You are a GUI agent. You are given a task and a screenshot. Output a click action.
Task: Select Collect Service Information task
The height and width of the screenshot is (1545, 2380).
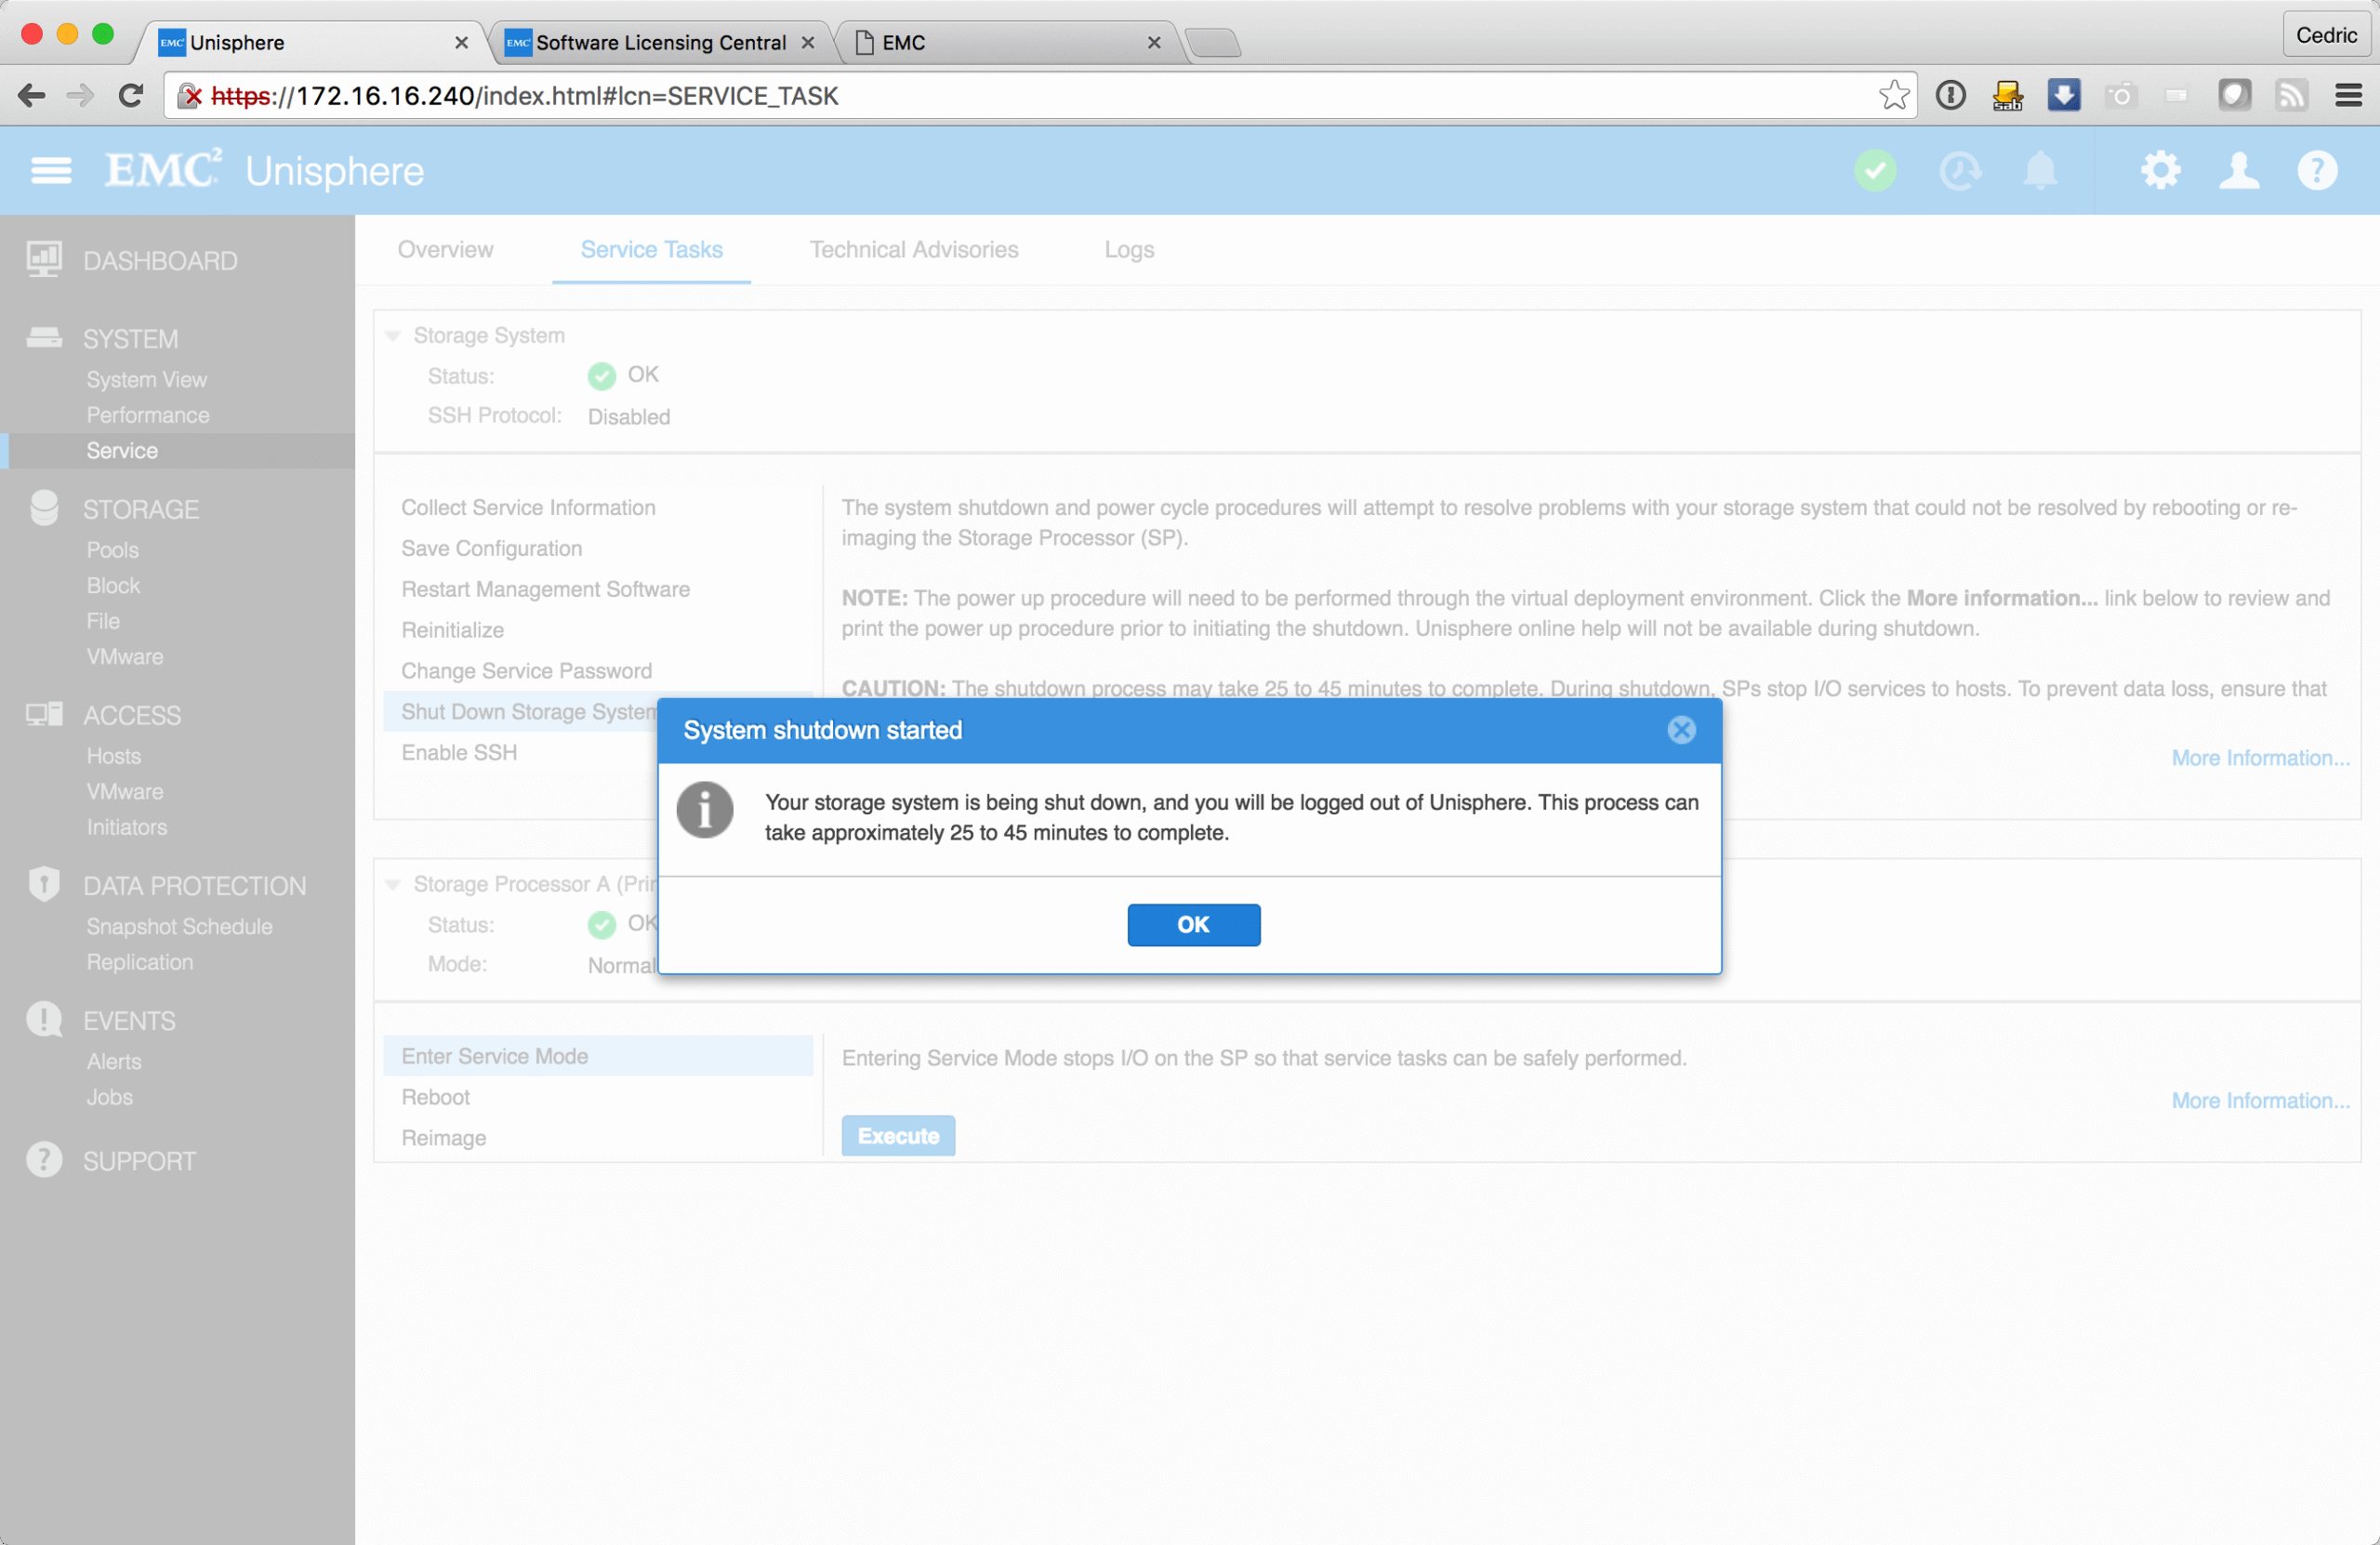528,508
